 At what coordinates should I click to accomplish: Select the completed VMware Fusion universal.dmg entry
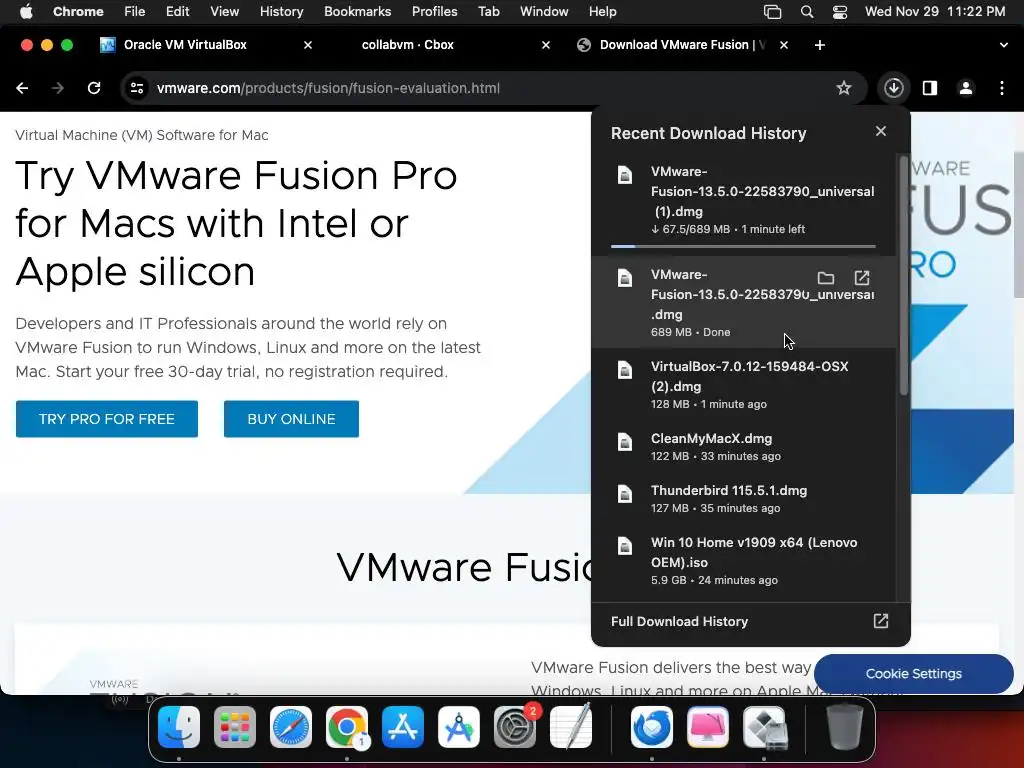pos(744,302)
